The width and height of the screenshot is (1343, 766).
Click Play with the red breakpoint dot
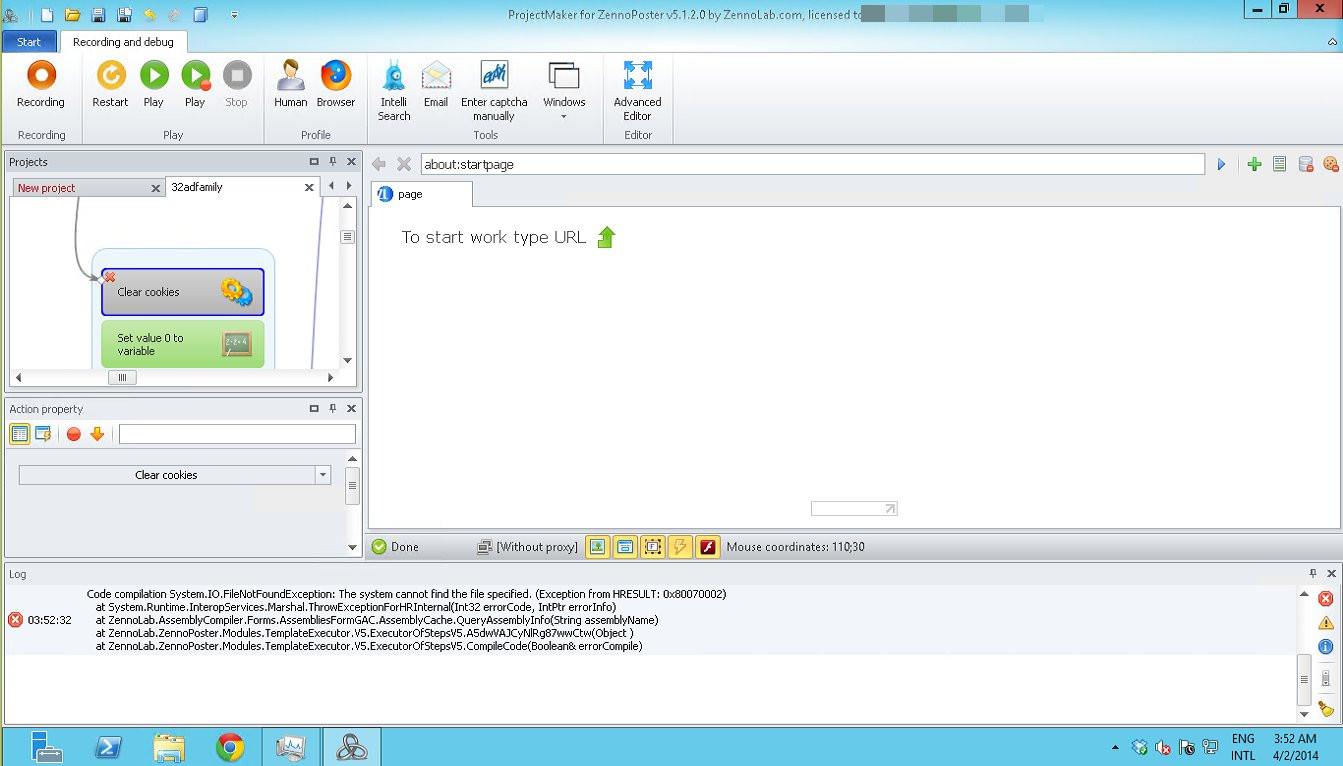[195, 84]
